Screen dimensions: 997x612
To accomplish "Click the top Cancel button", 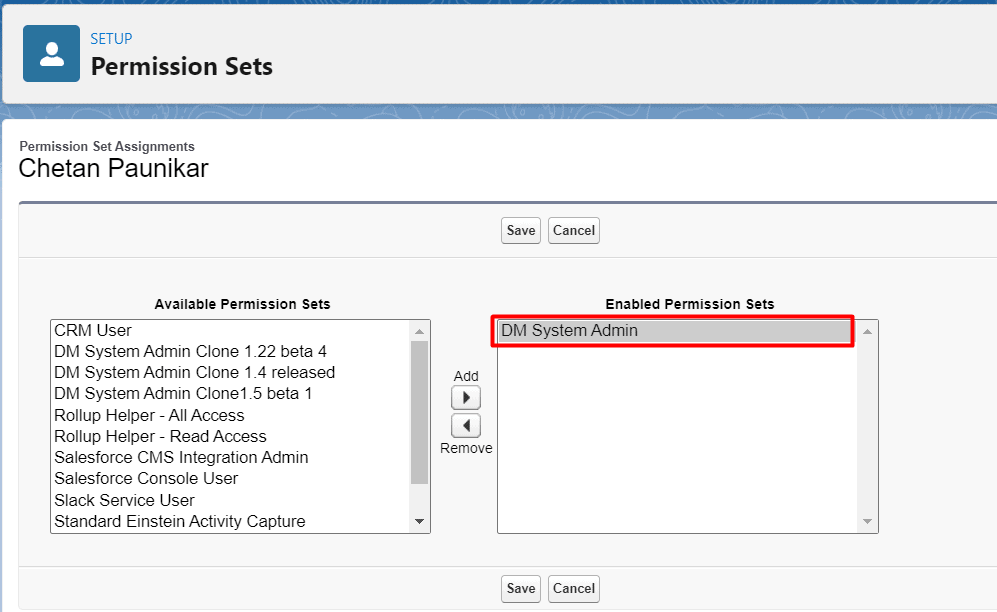I will click(574, 230).
